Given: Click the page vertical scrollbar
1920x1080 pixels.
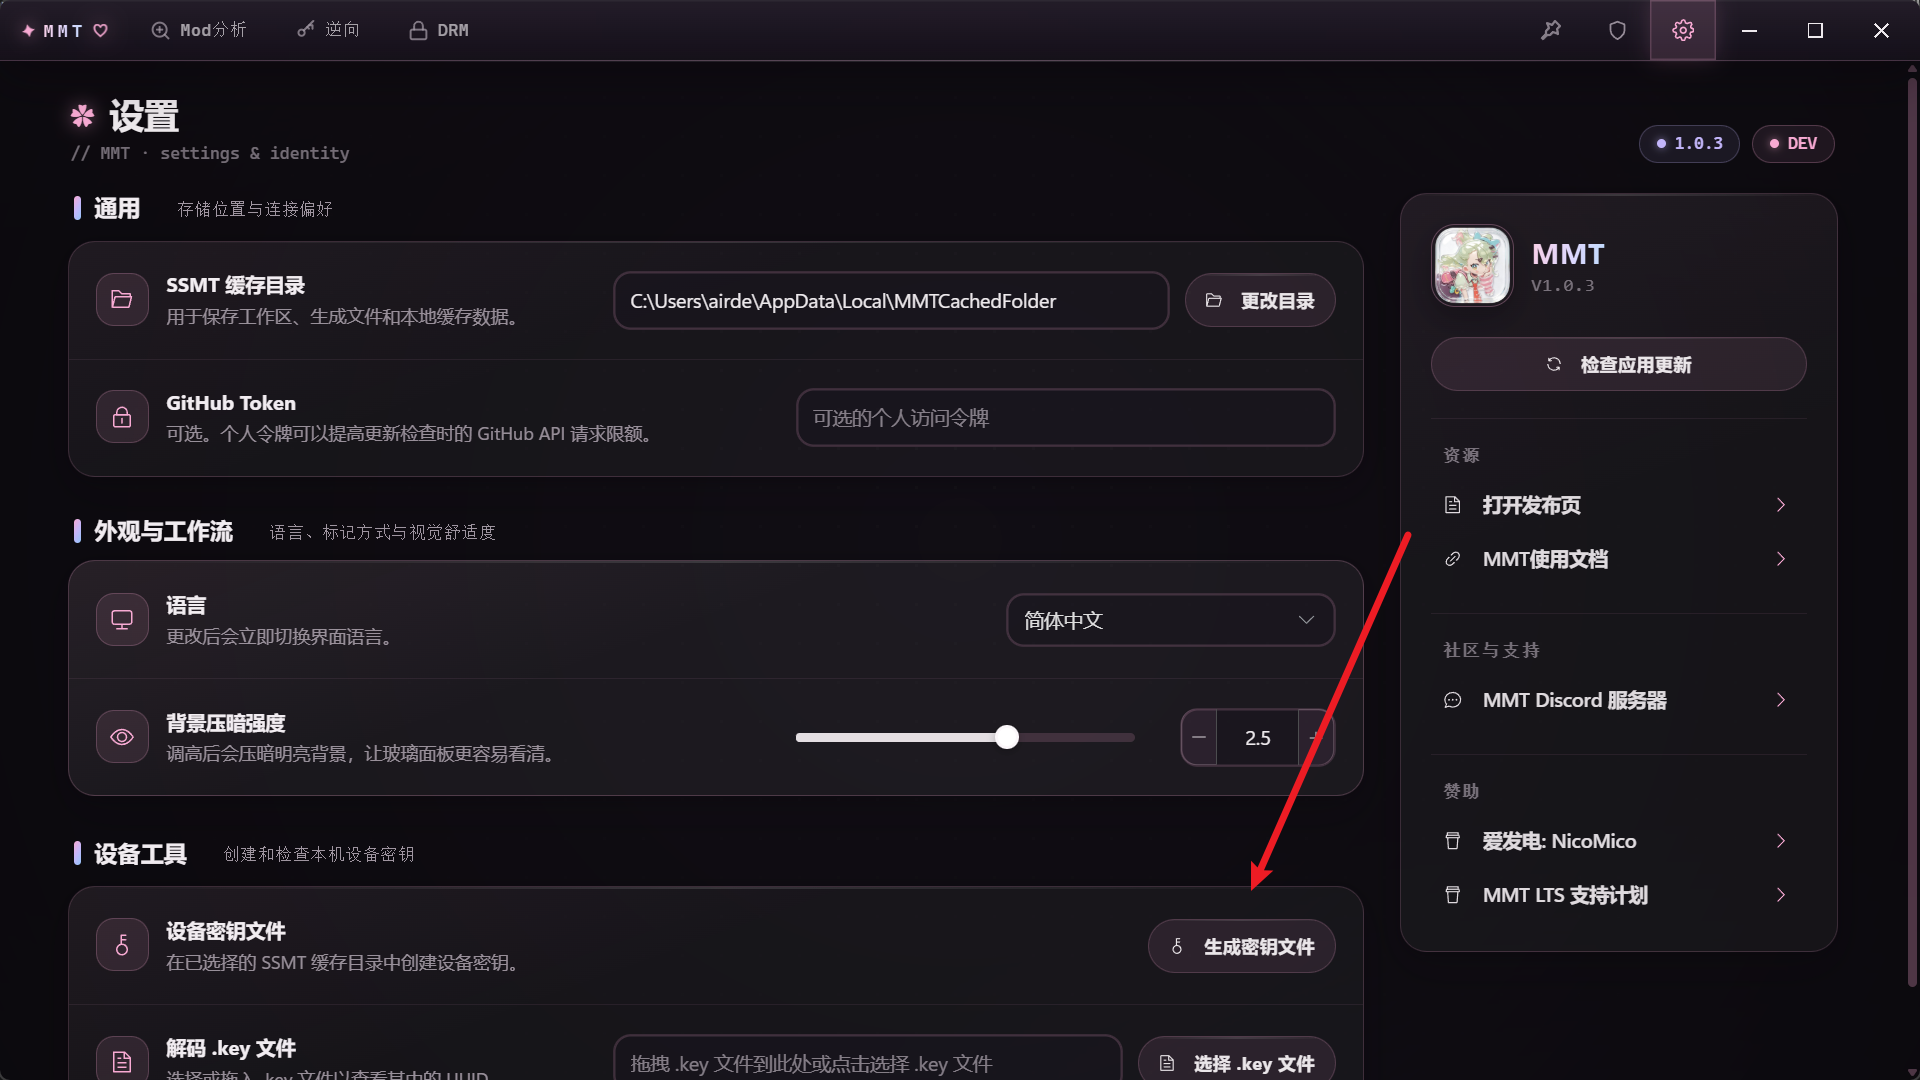Looking at the screenshot, I should [1912, 530].
